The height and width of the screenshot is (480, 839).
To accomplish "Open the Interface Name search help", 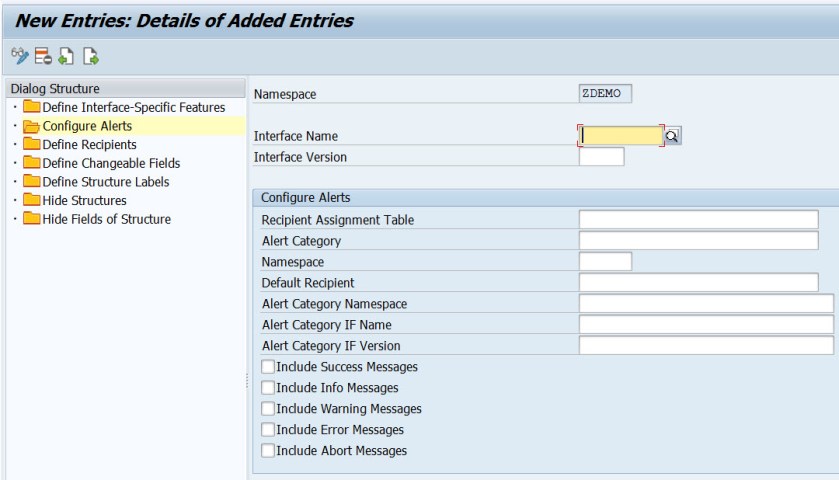I will 672,136.
